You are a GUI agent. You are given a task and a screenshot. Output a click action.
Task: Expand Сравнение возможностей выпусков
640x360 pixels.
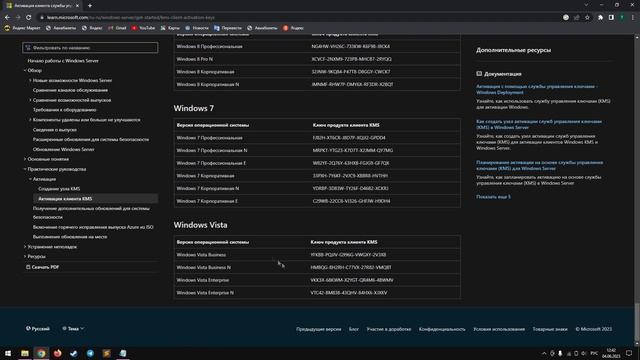point(30,100)
